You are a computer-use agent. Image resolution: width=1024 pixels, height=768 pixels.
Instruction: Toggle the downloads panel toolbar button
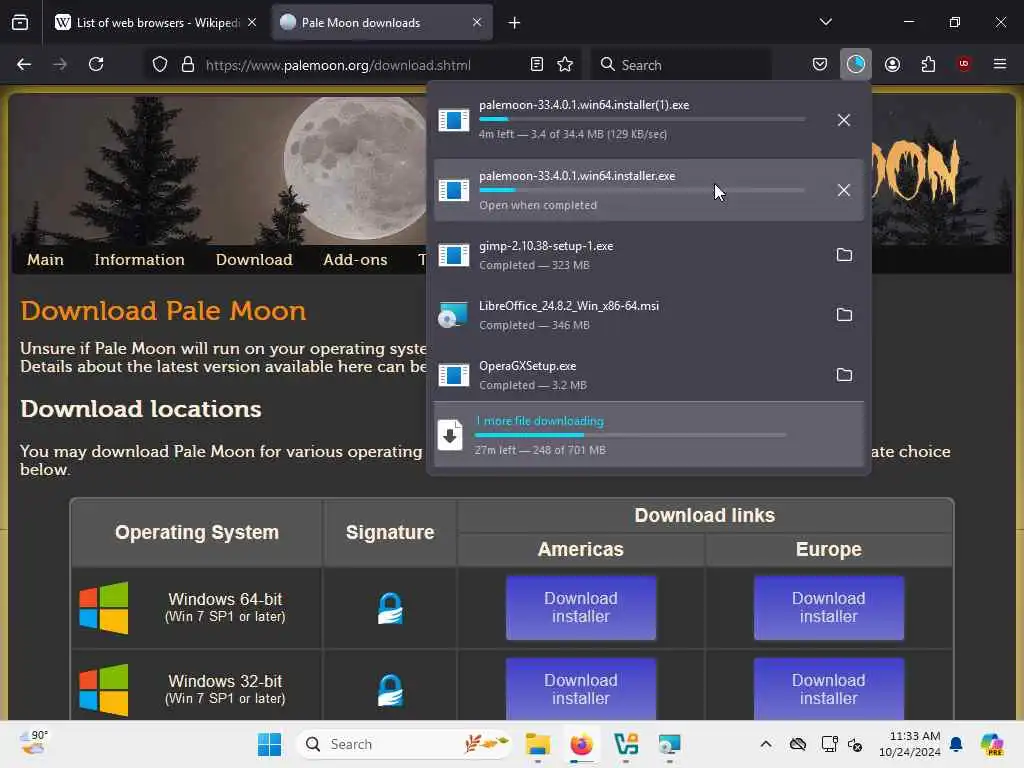point(856,64)
